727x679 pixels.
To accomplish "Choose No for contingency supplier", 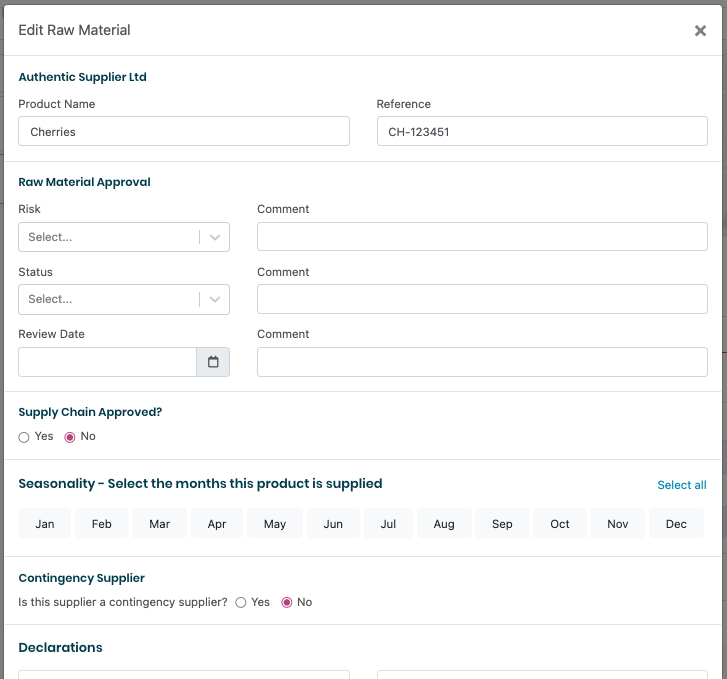I will 287,603.
